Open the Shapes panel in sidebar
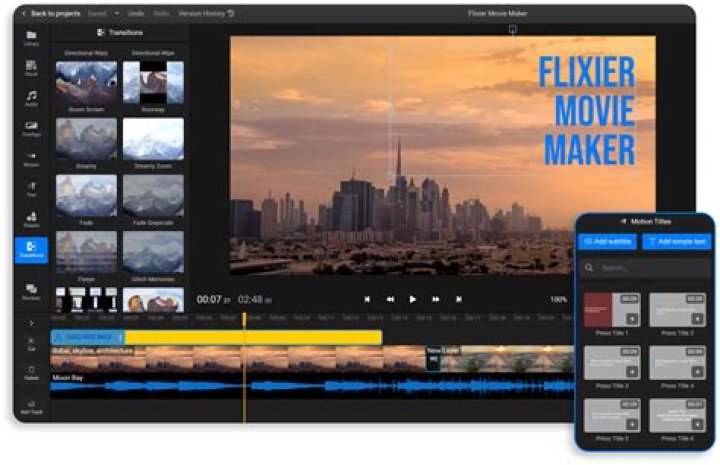720x465 pixels. [31, 218]
